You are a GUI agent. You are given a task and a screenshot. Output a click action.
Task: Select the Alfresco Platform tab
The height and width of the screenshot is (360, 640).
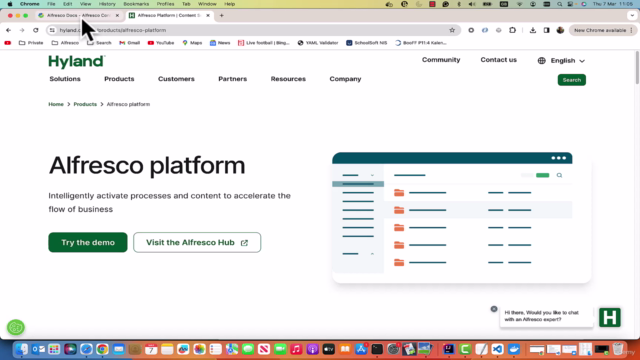(168, 16)
